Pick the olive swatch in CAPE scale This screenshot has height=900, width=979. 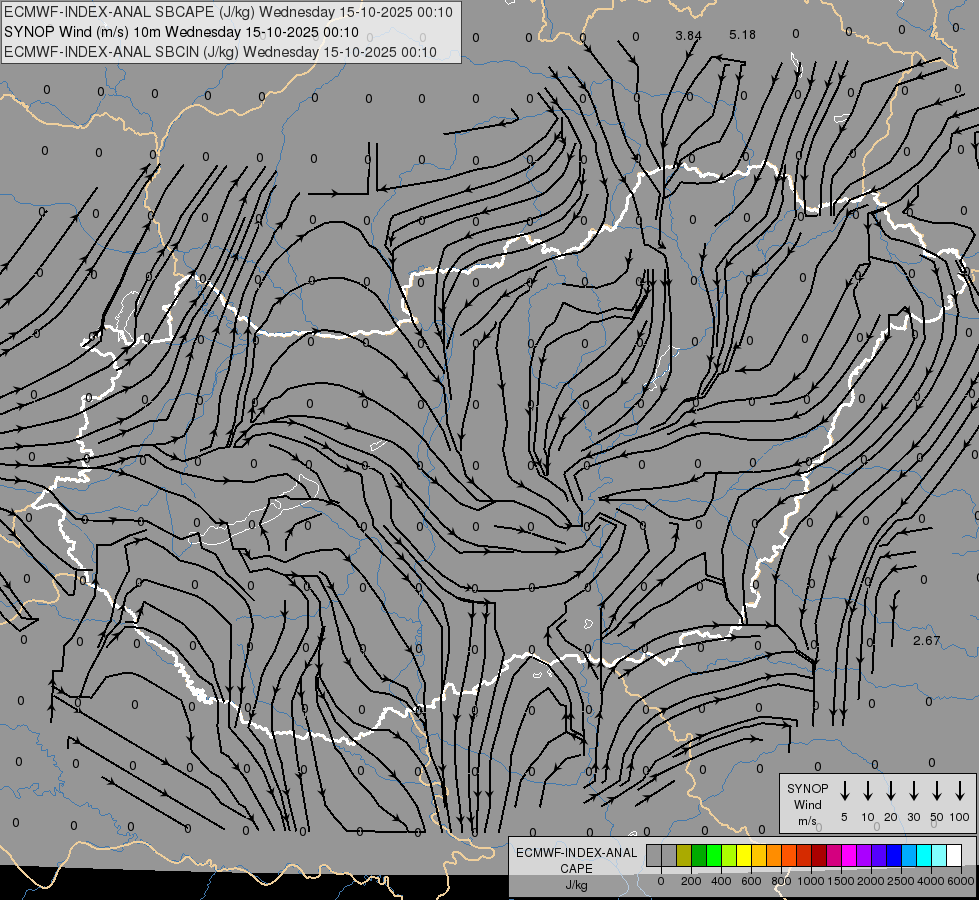click(684, 856)
